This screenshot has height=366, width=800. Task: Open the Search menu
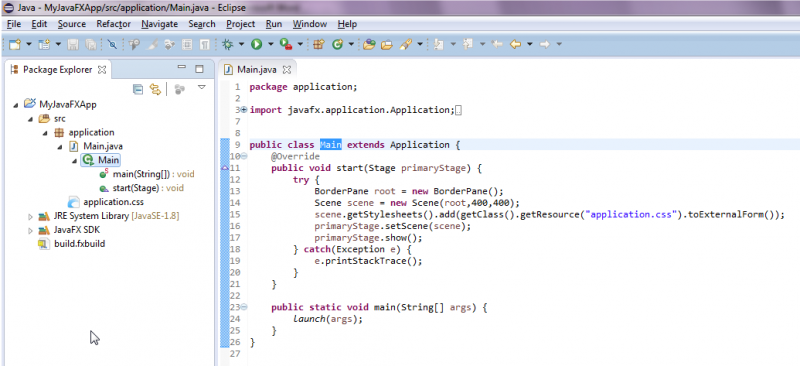202,24
